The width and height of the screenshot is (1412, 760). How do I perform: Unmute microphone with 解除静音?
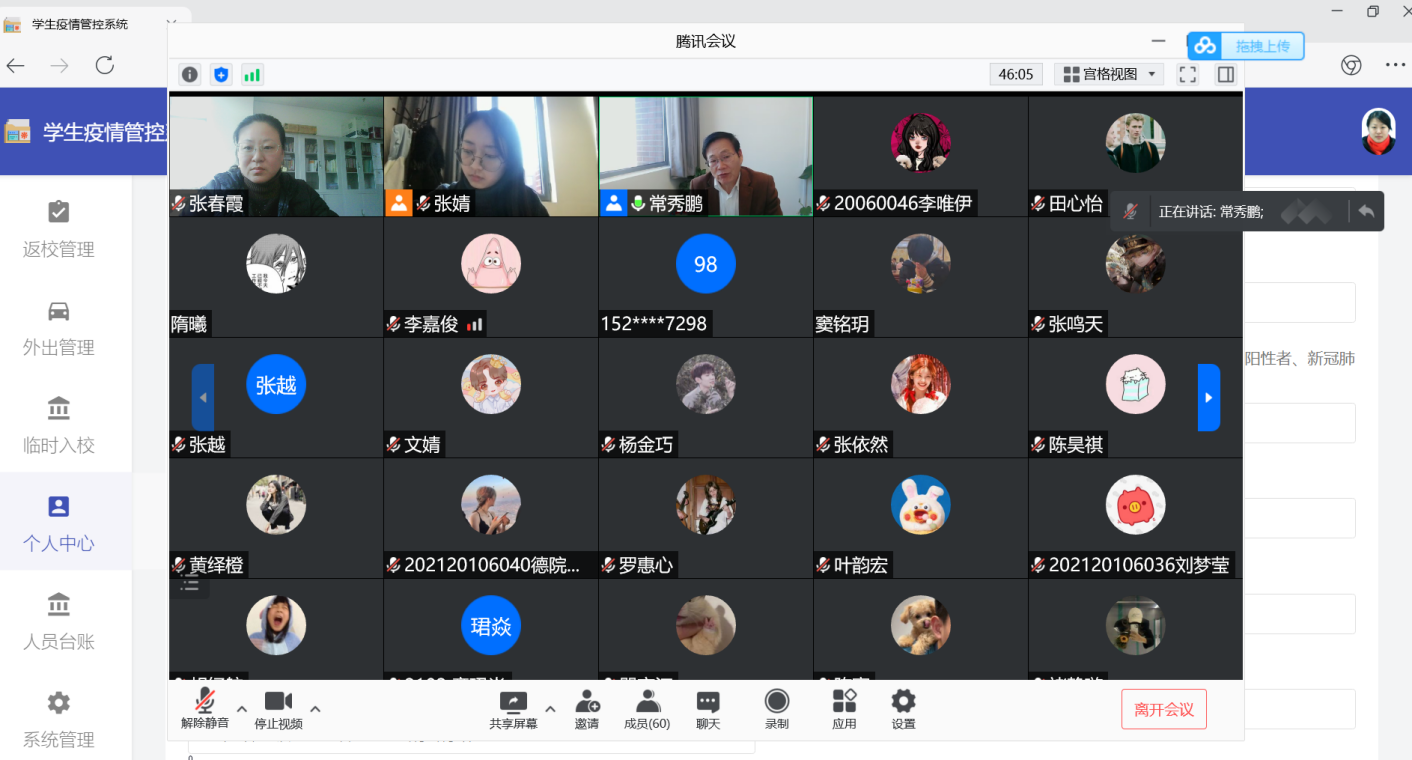205,708
